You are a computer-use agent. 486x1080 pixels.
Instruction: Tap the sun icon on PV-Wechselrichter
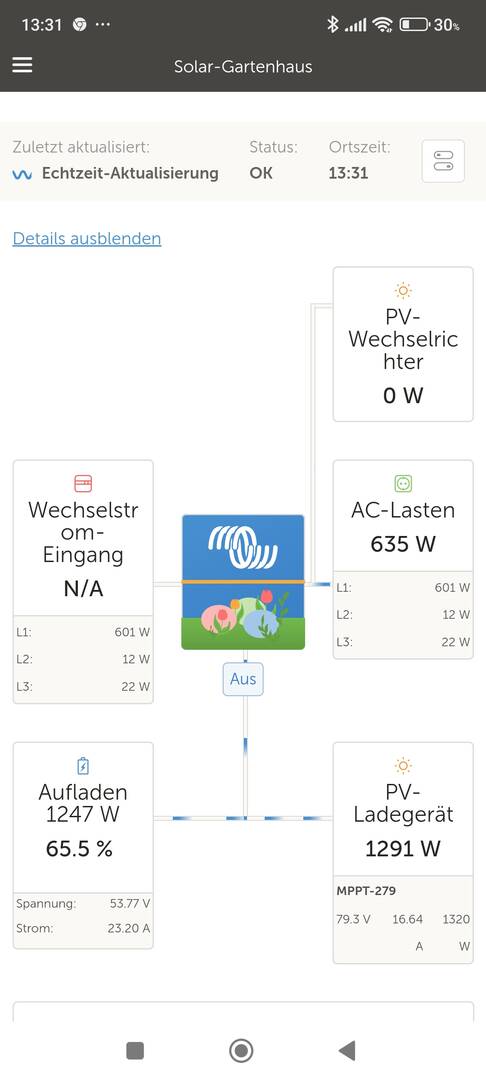[403, 290]
